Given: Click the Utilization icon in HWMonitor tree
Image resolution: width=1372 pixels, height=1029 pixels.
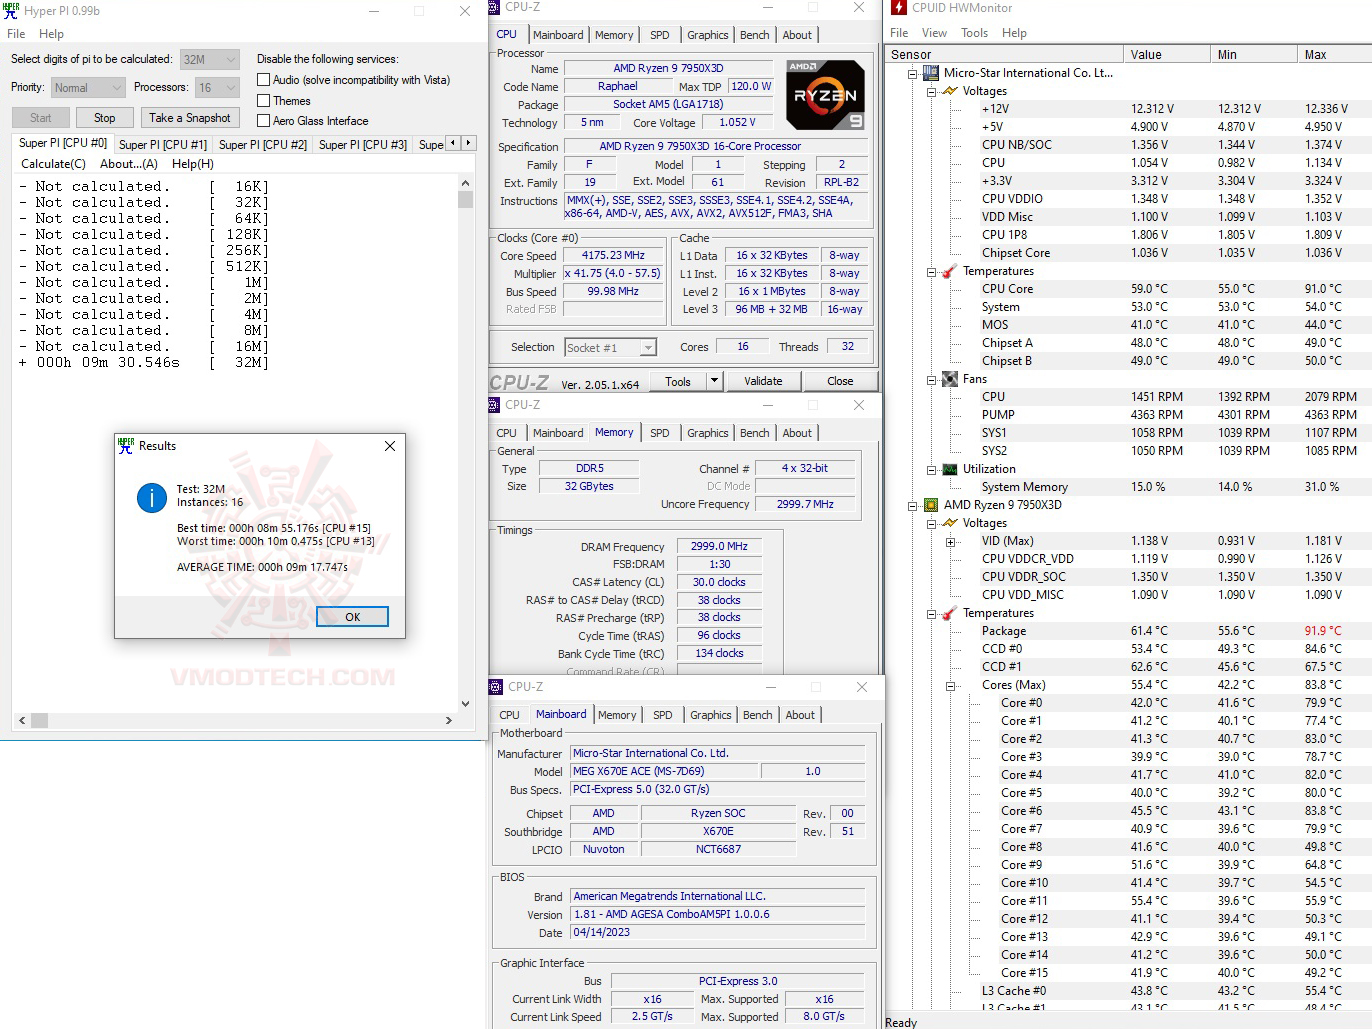Looking at the screenshot, I should click(950, 469).
